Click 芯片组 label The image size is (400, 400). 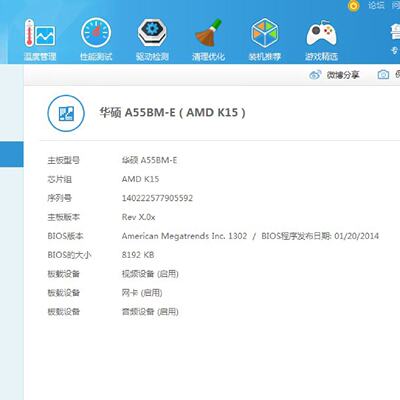[60, 179]
